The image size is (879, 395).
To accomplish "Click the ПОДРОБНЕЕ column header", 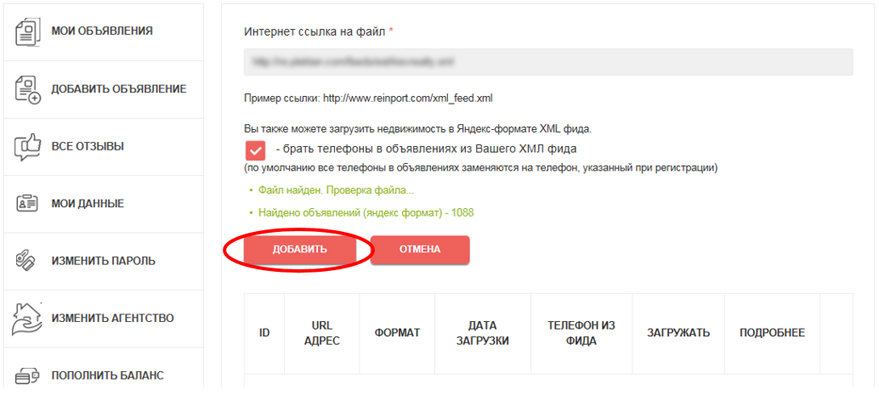I will 772,333.
